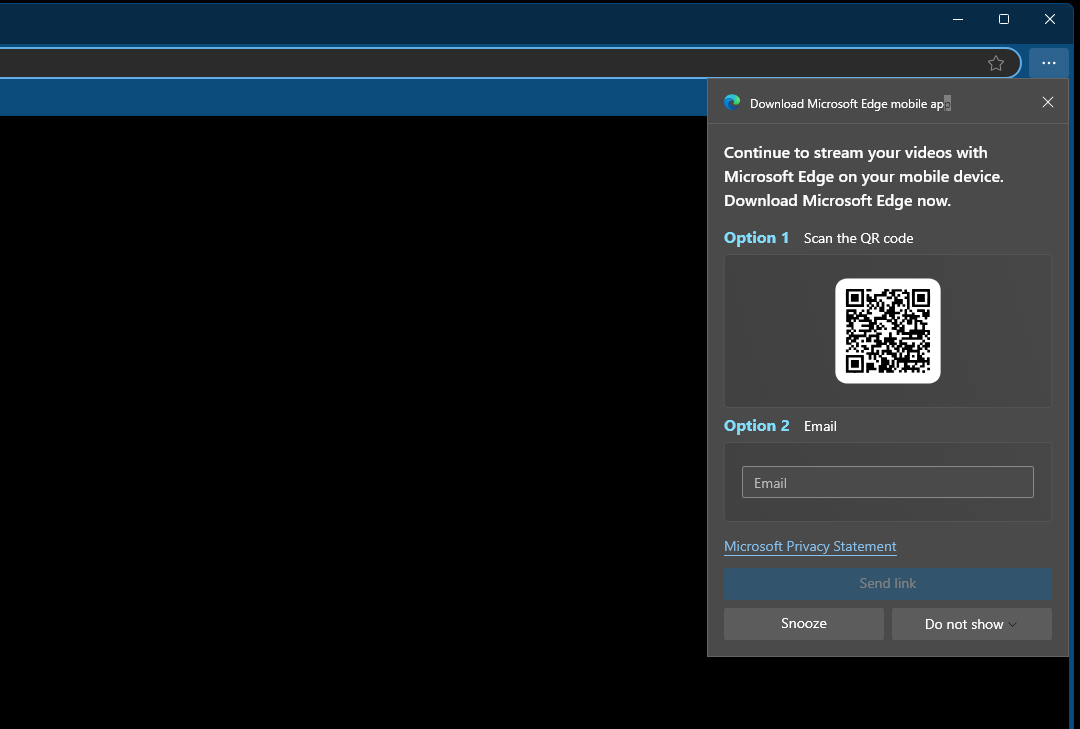The image size is (1080, 729).
Task: Click the 'Download Microsoft Edge mobile app' title
Action: pyautogui.click(x=850, y=104)
